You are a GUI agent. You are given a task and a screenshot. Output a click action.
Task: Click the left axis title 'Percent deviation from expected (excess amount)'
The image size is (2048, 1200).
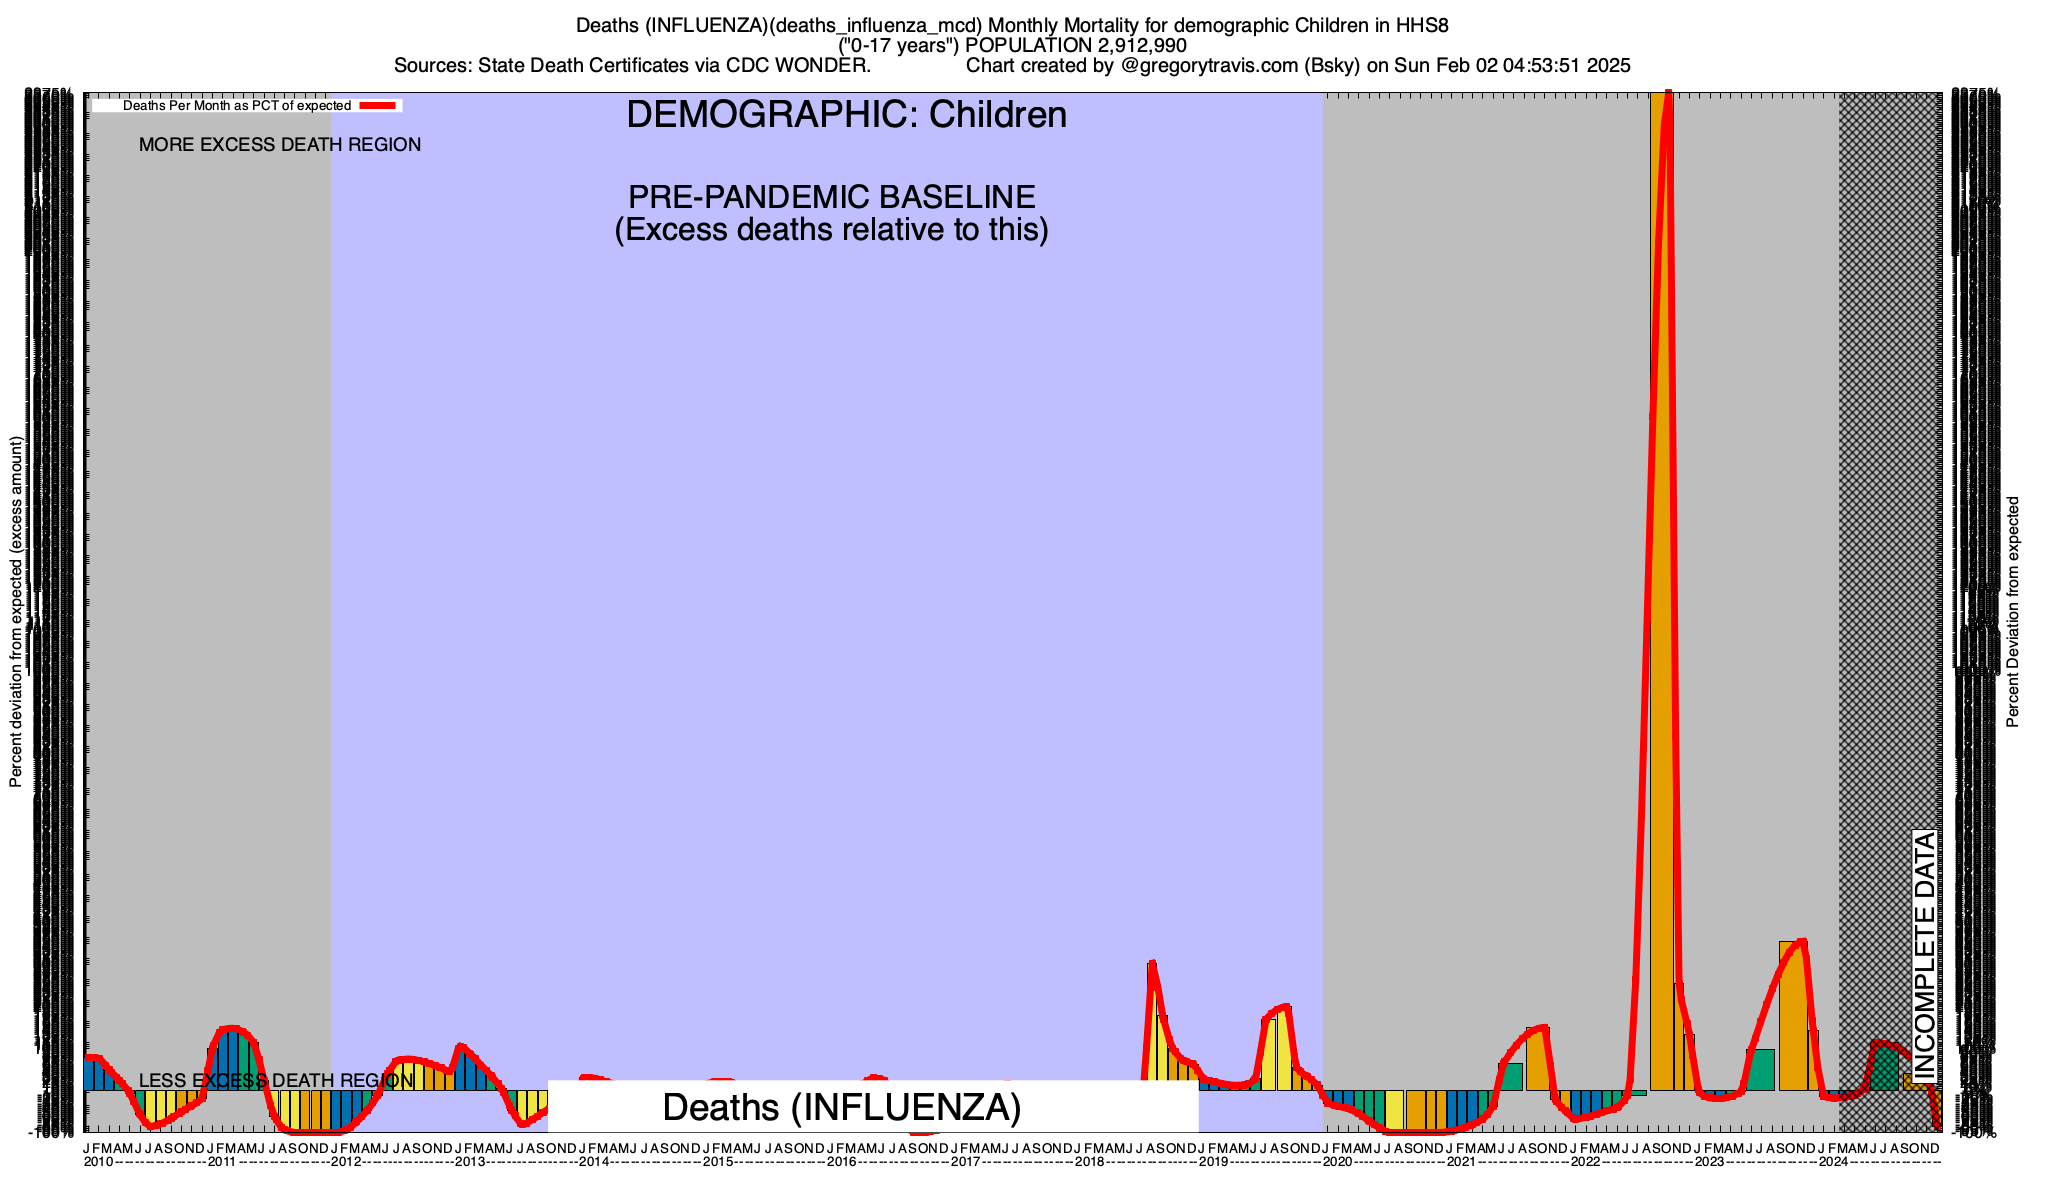(x=16, y=612)
